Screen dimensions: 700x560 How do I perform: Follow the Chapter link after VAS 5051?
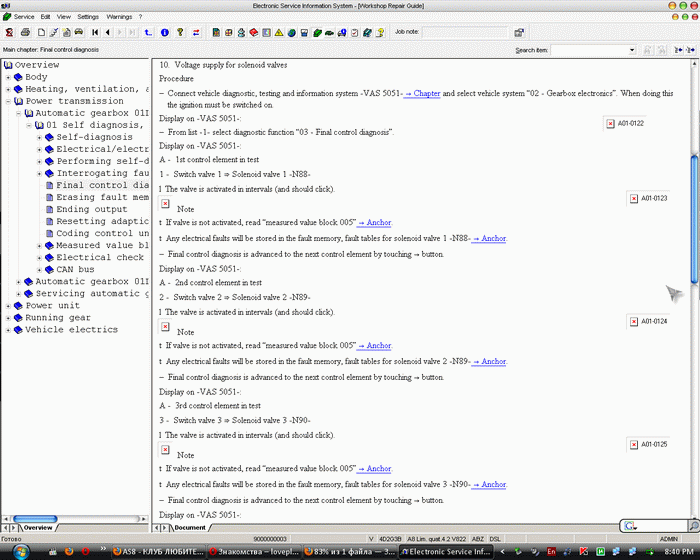(422, 93)
